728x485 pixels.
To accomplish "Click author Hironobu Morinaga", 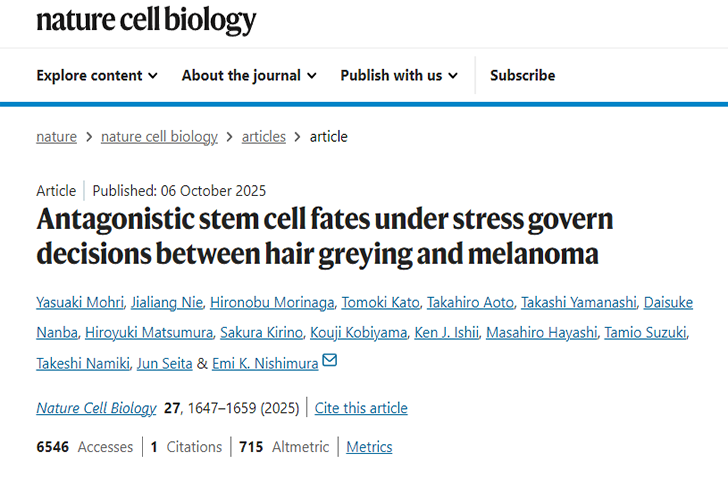I will (268, 303).
